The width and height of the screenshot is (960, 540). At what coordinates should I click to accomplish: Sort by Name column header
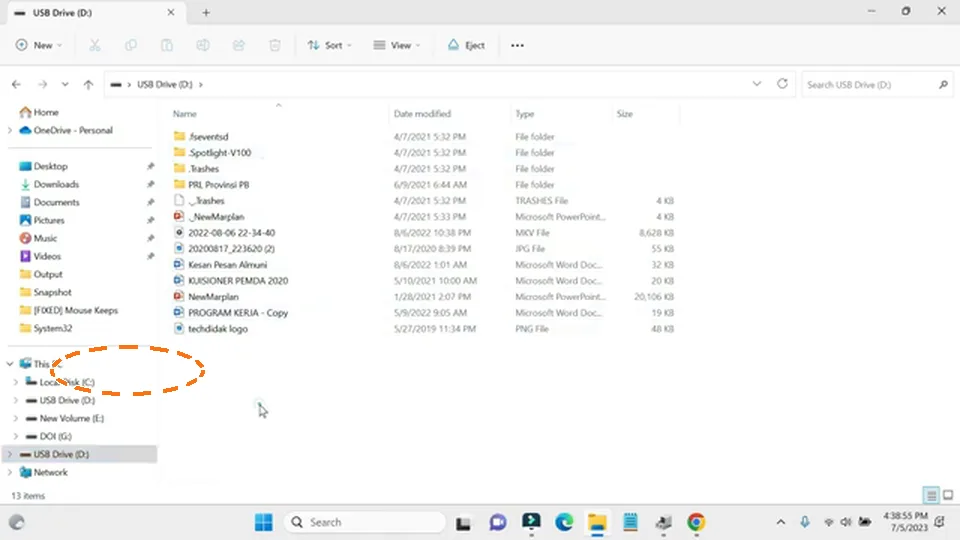(x=185, y=114)
